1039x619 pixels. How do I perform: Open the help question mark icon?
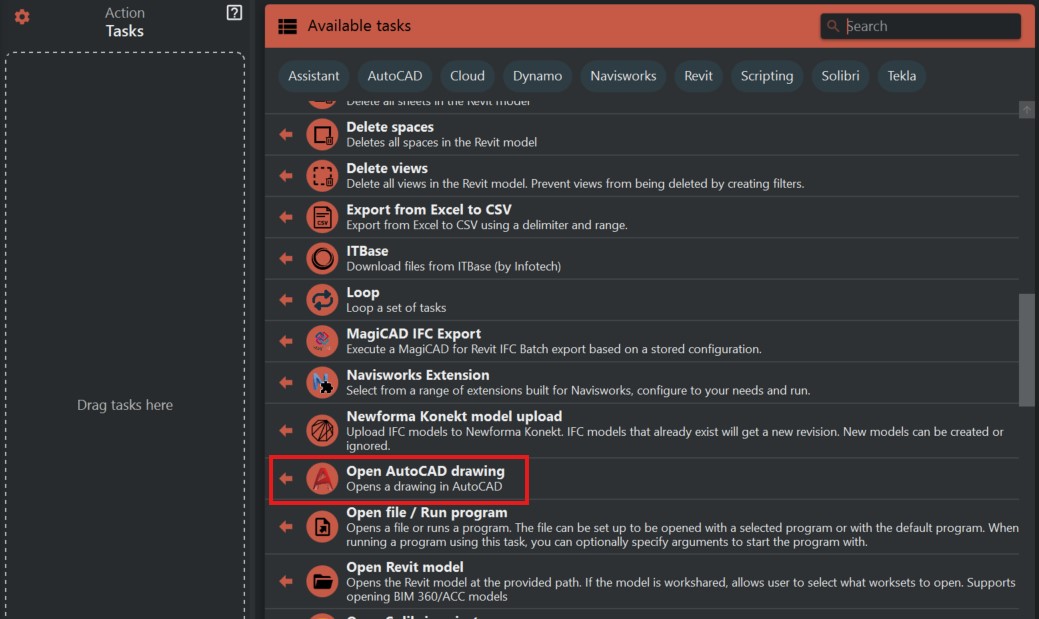[234, 13]
